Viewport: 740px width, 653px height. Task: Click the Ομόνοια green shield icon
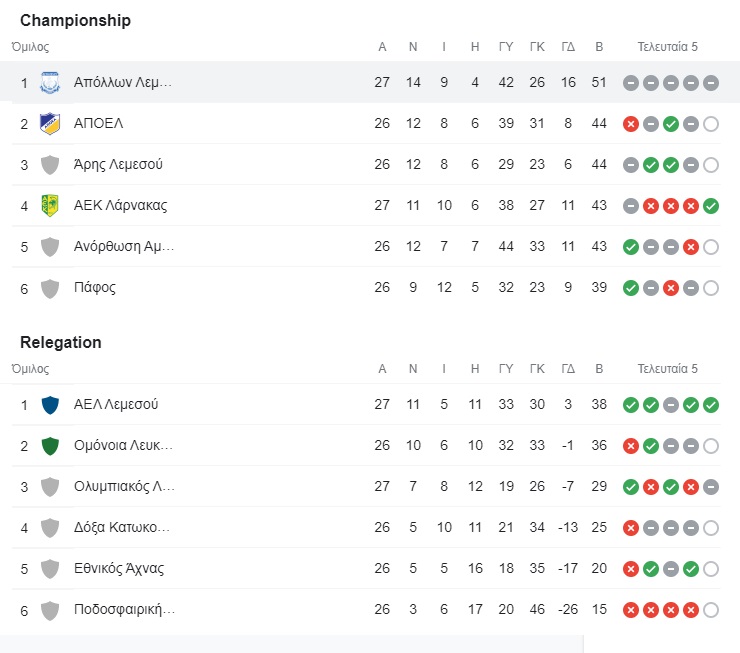pyautogui.click(x=50, y=446)
